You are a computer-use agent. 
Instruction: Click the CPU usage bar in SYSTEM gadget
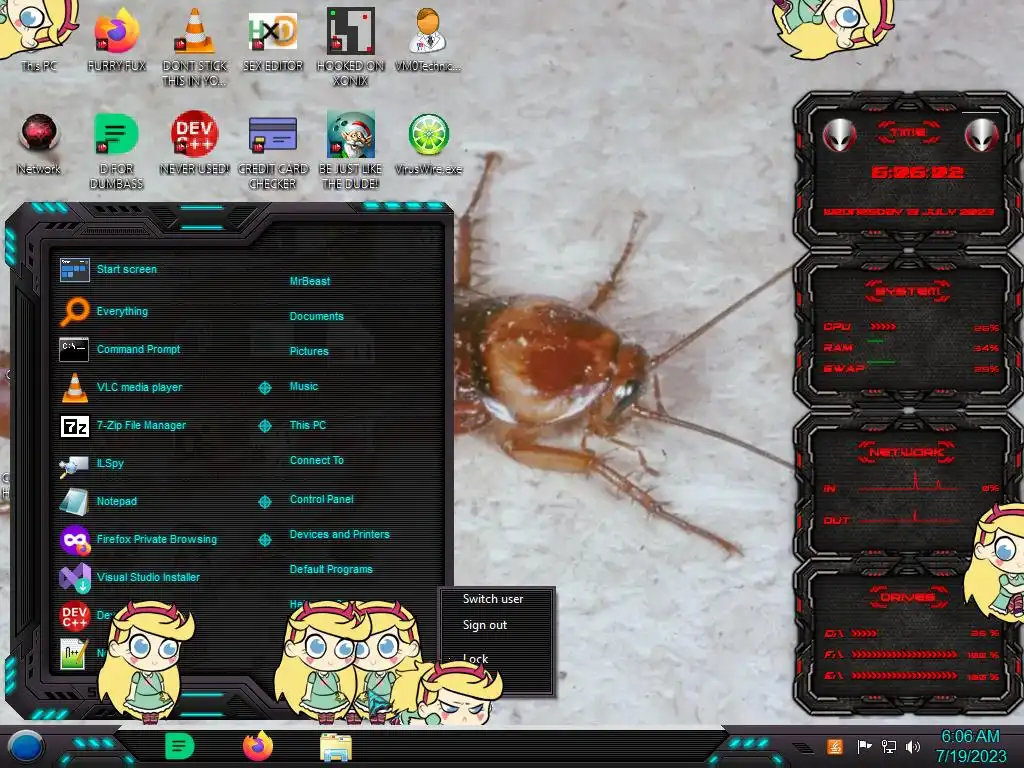coord(883,327)
